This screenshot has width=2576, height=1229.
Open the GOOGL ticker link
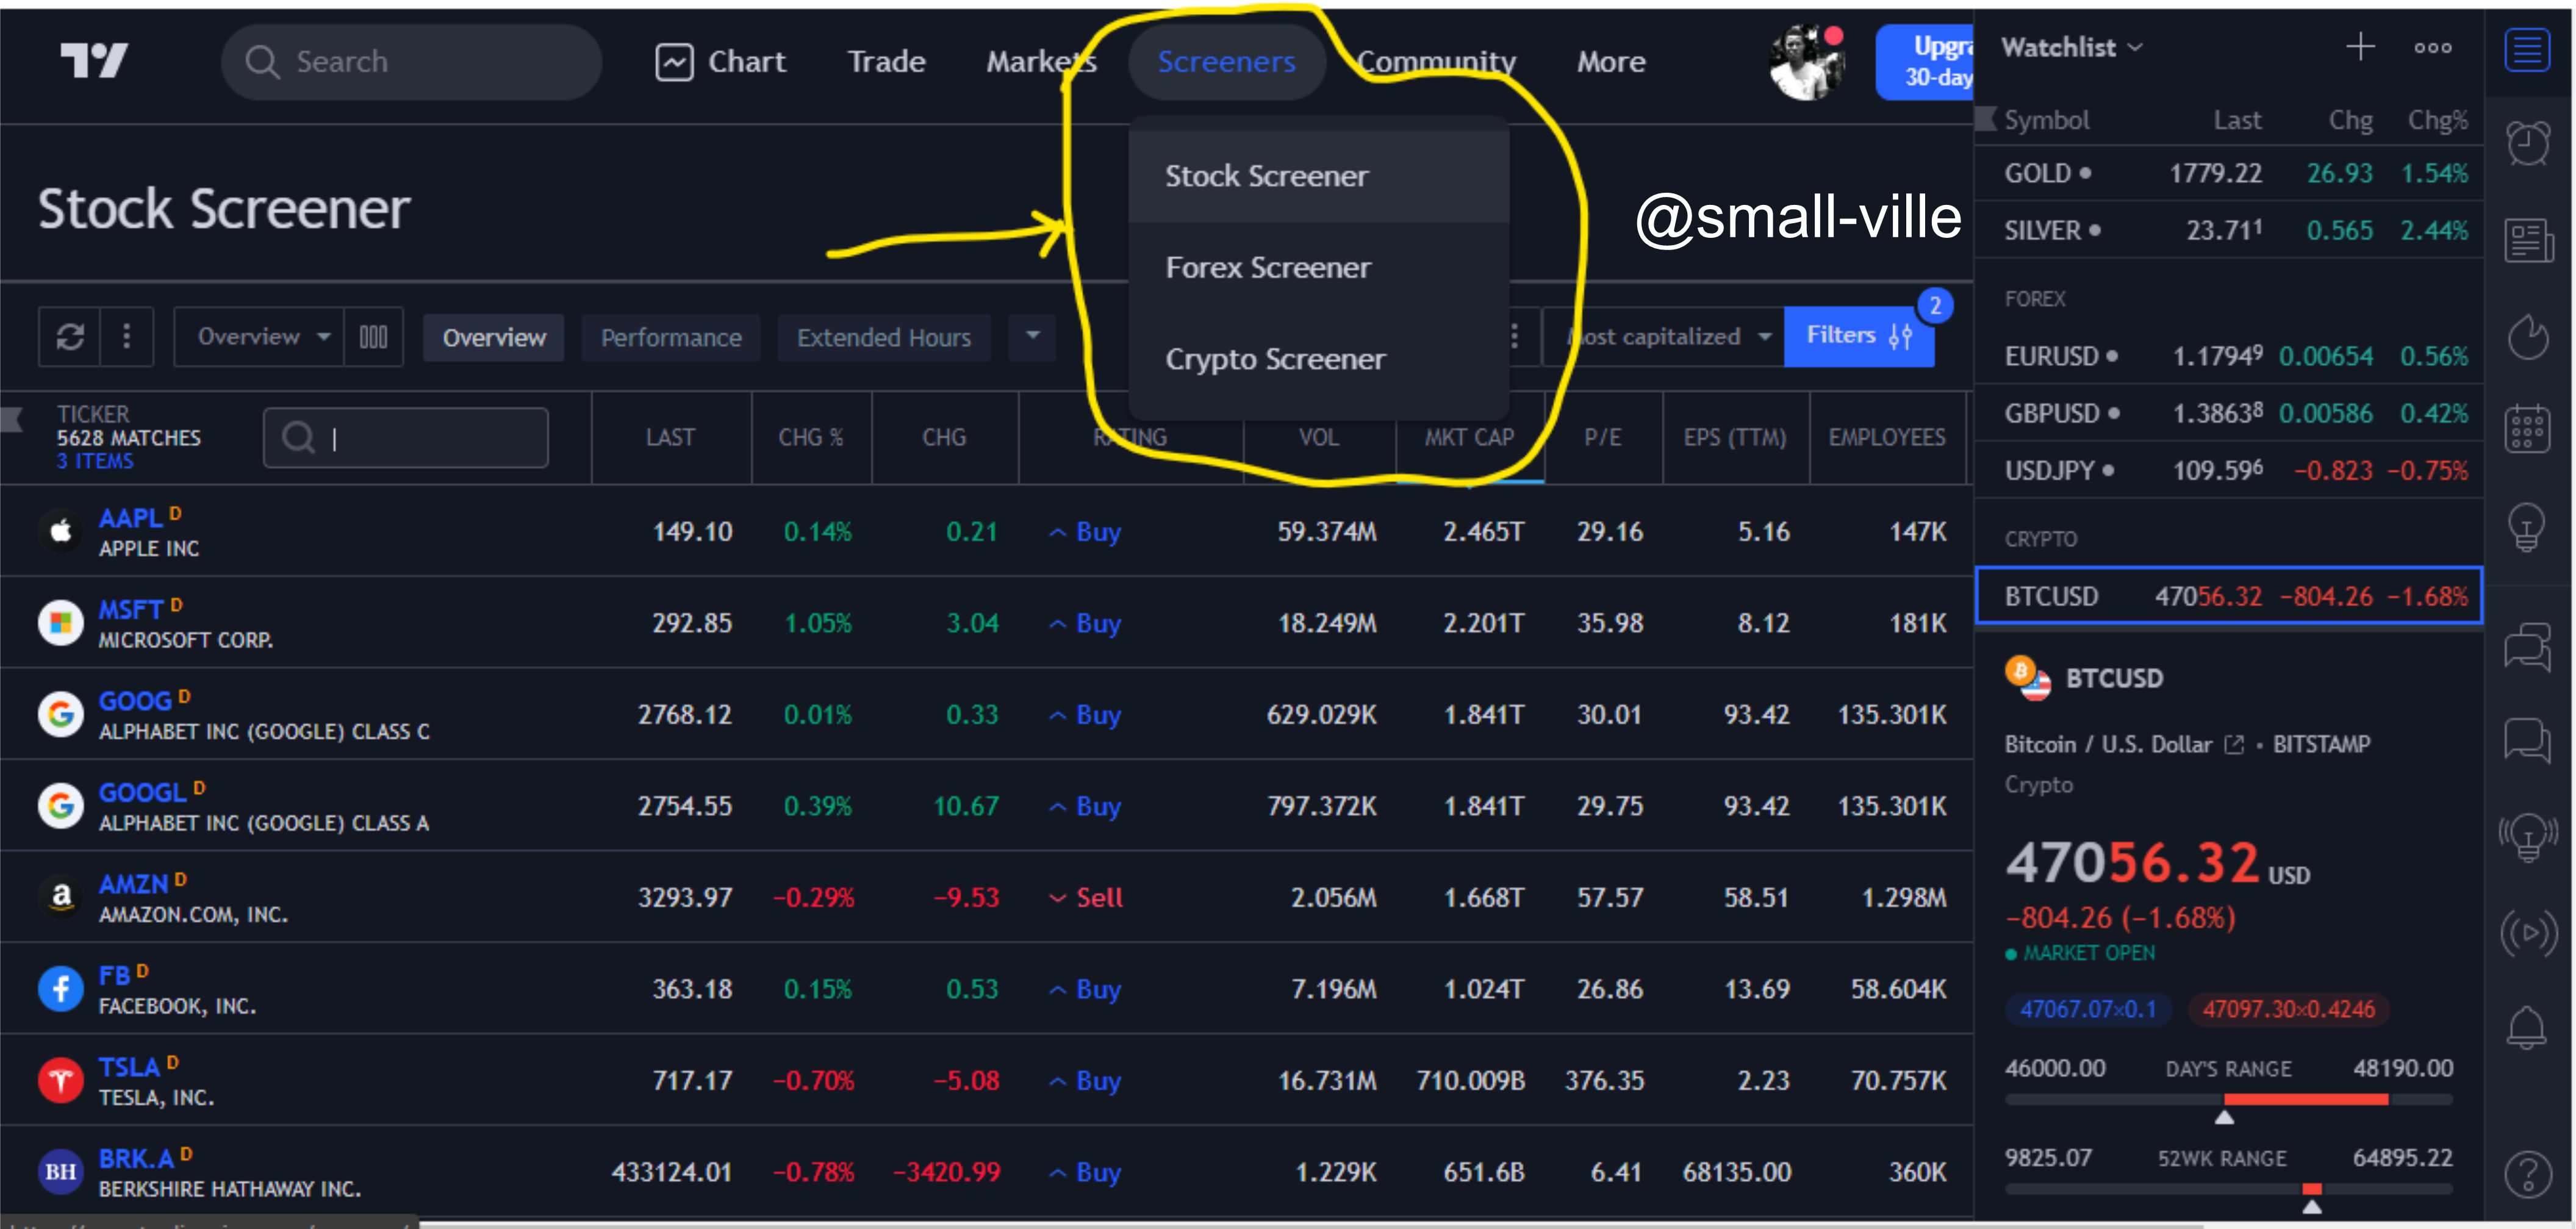pyautogui.click(x=142, y=793)
